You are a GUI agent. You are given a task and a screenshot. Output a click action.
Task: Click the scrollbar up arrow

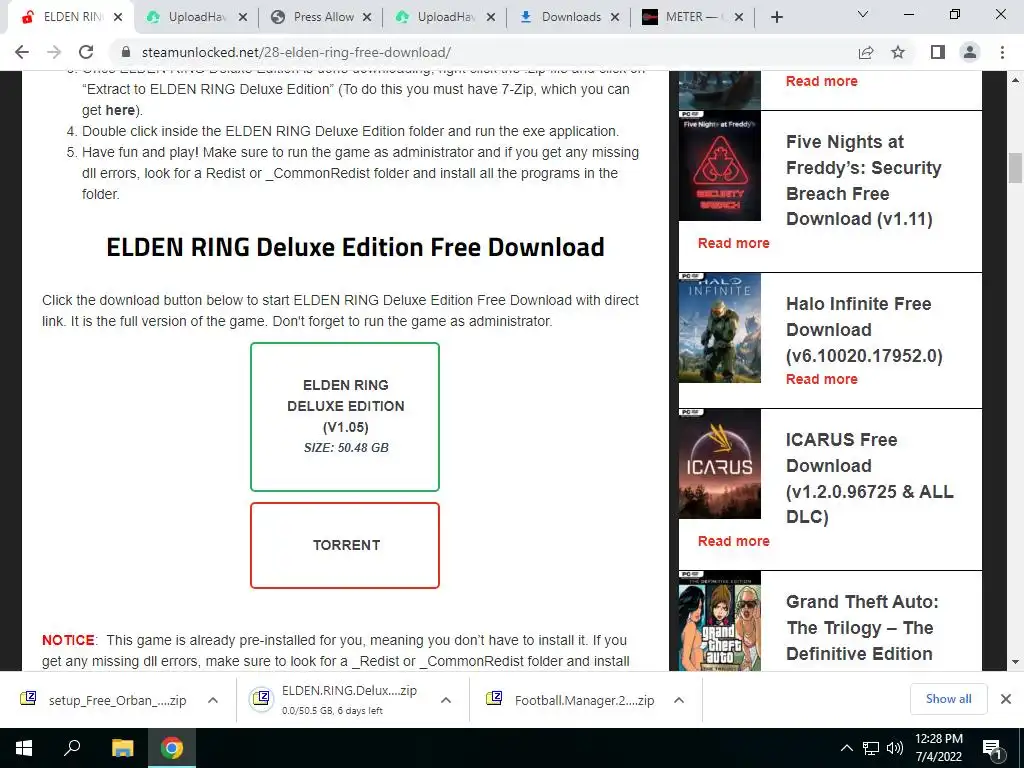[x=1015, y=80]
